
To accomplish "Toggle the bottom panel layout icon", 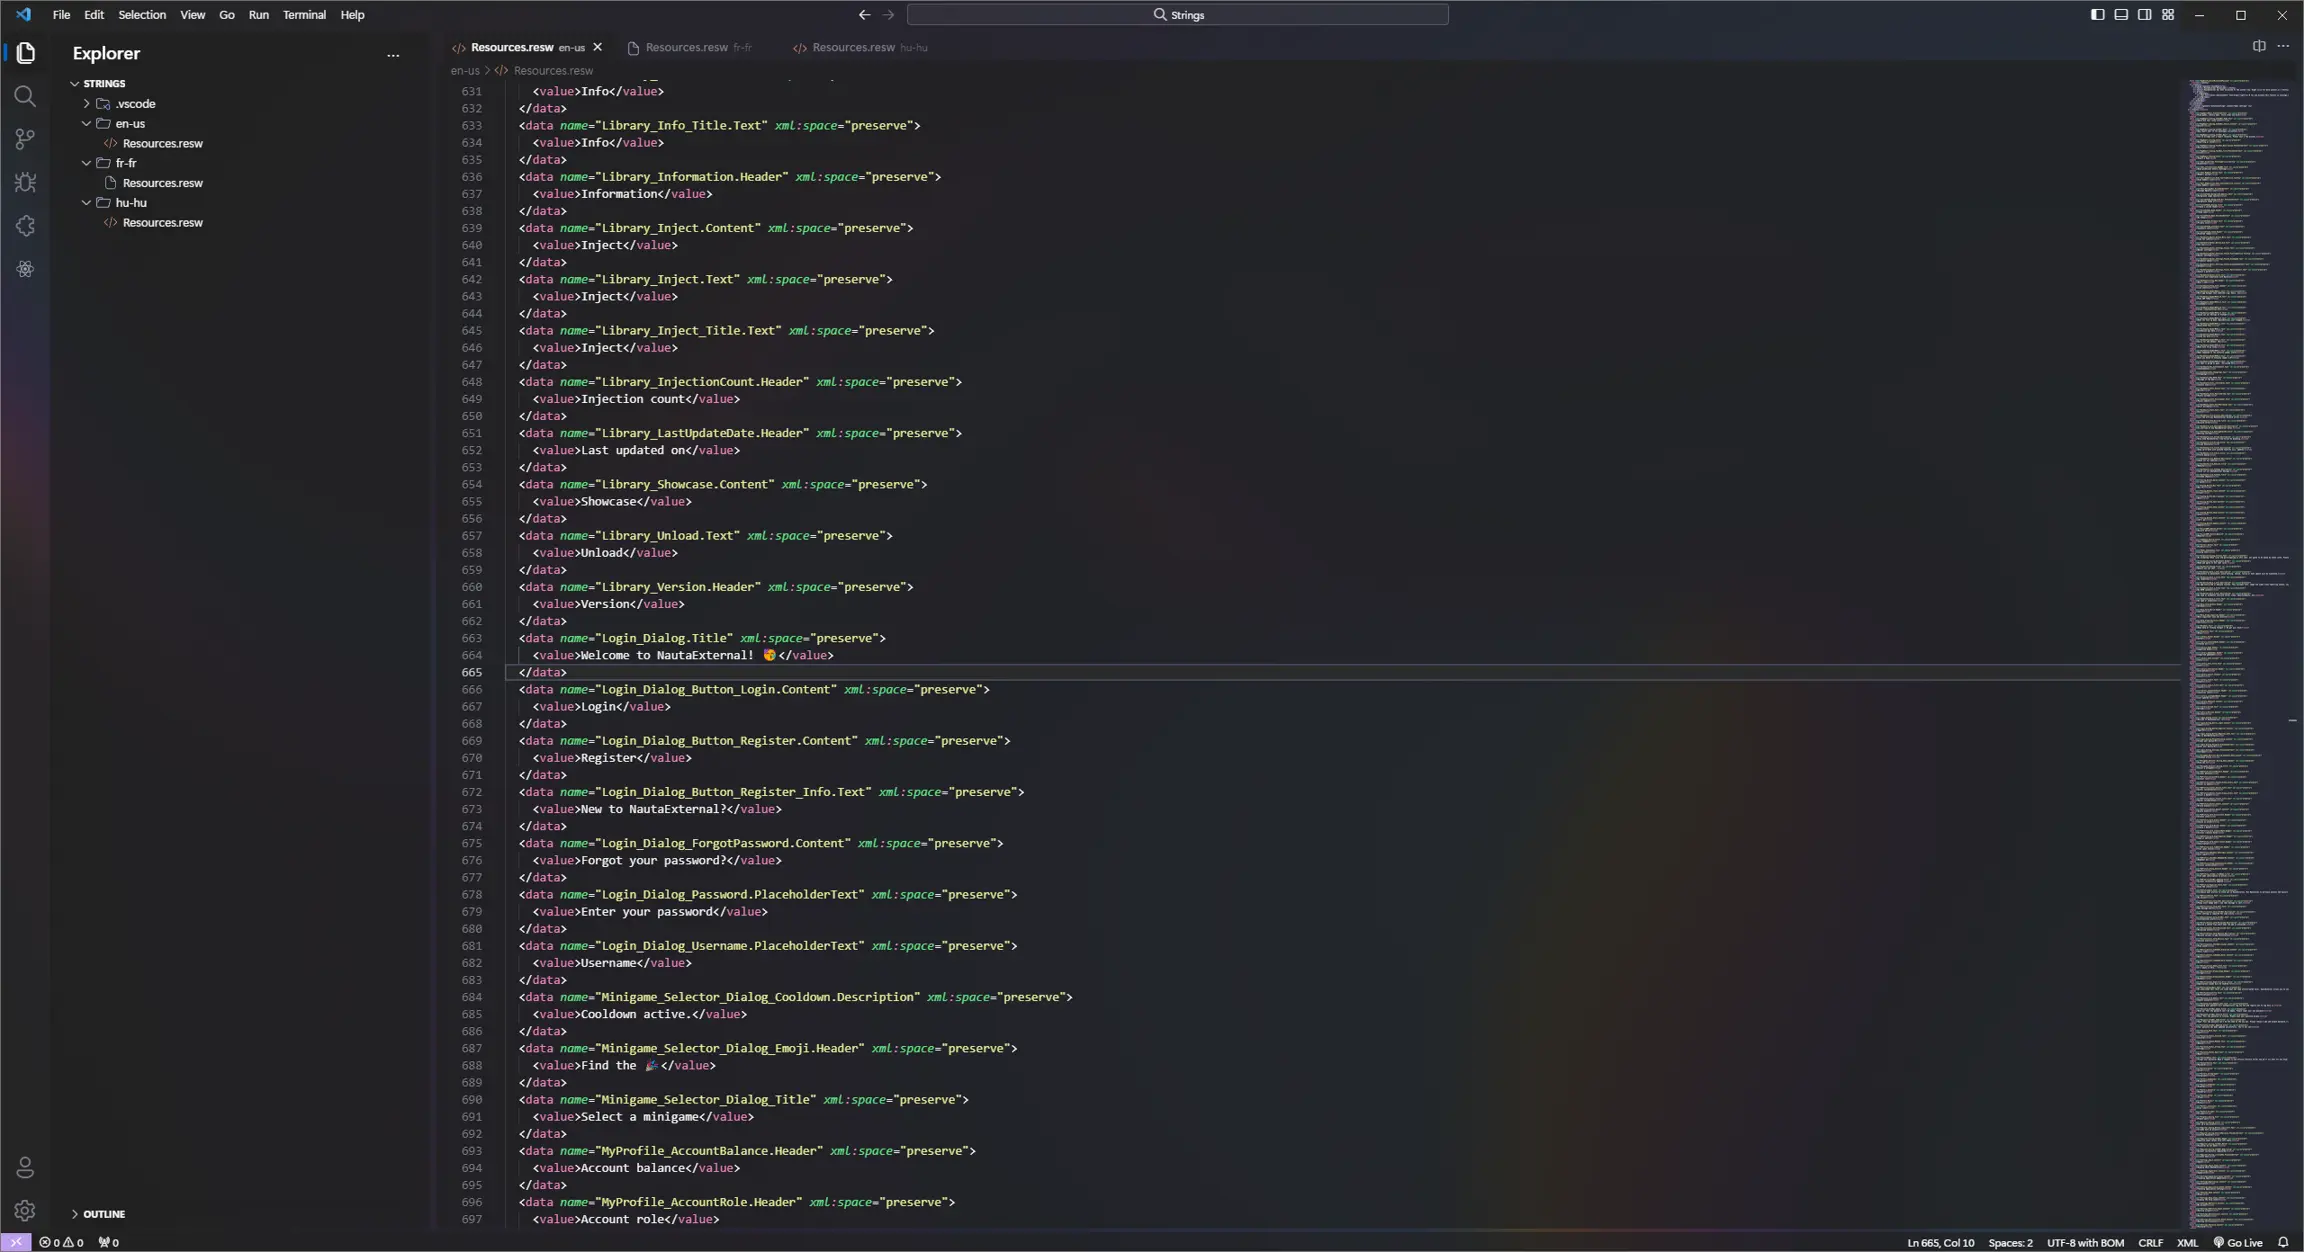I will 2121,14.
